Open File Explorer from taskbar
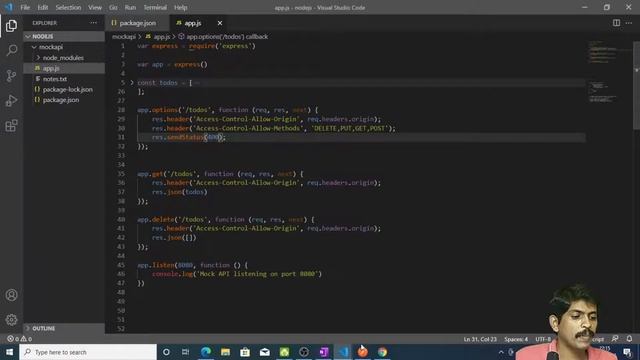Viewport: 640px width, 360px height. tap(225, 352)
